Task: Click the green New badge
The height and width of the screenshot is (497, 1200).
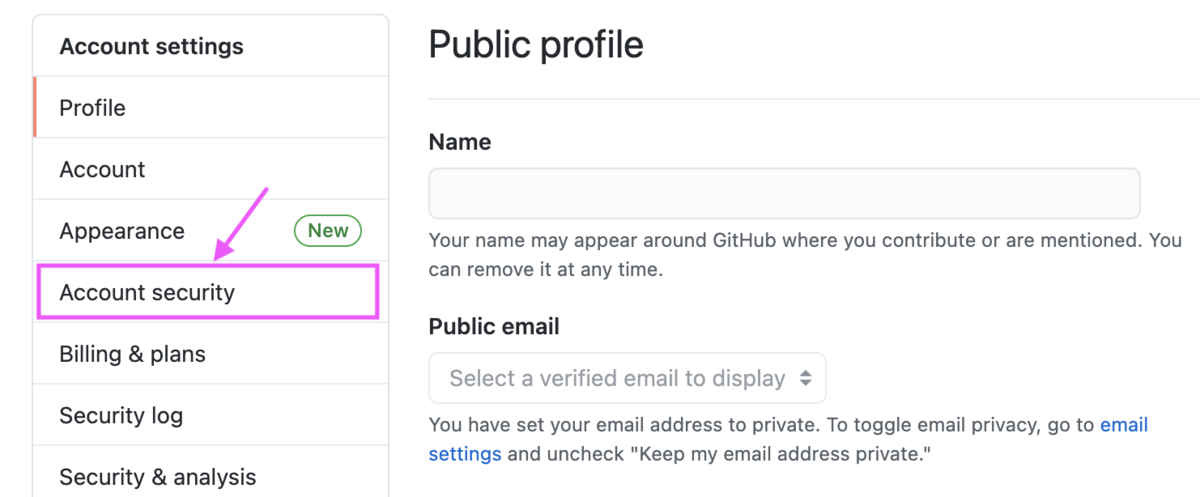Action: coord(327,231)
